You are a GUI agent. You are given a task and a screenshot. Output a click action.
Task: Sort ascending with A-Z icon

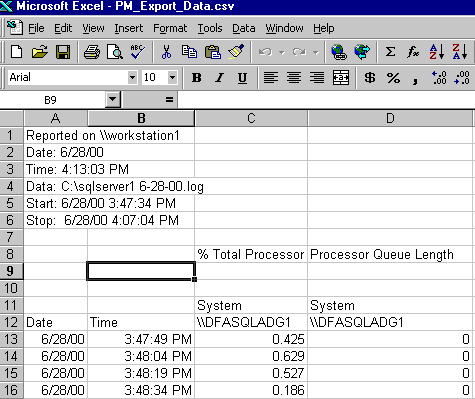click(436, 52)
